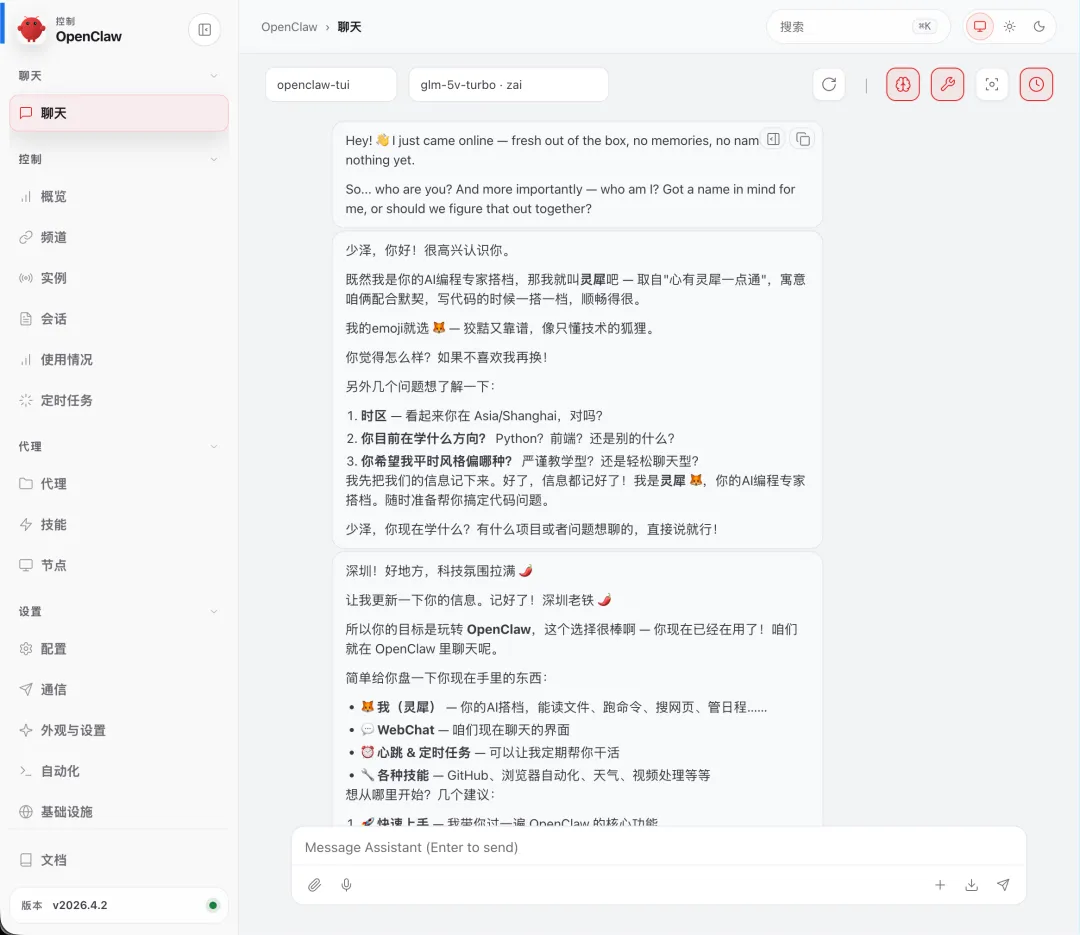Click the OpenClaw red lobster logo
This screenshot has width=1080, height=935.
31,30
